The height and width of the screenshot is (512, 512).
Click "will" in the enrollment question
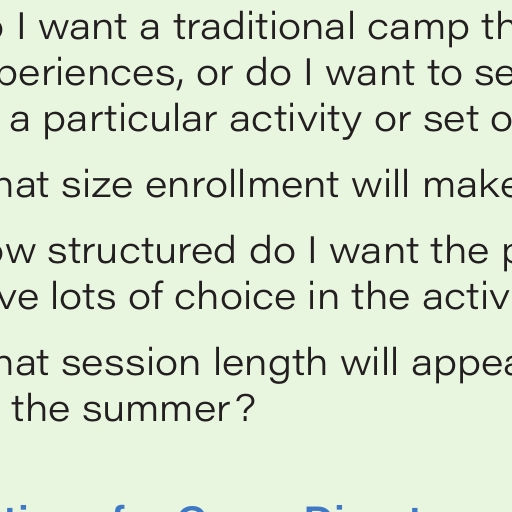coord(381,185)
